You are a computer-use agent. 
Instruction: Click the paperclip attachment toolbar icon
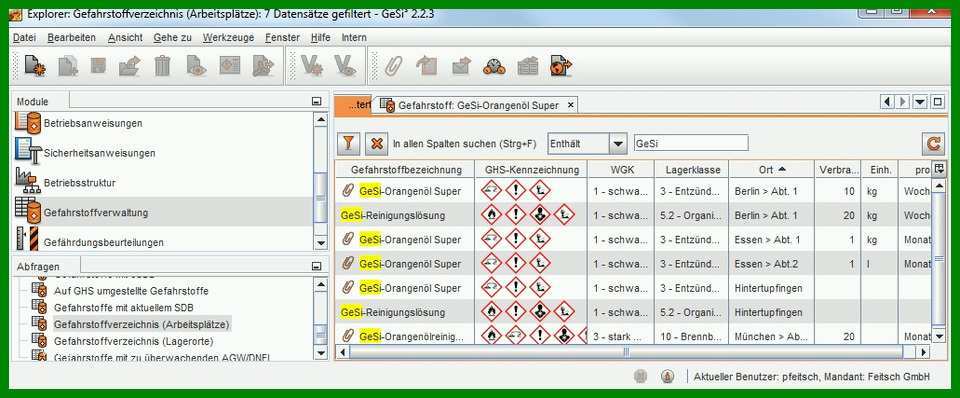click(393, 65)
